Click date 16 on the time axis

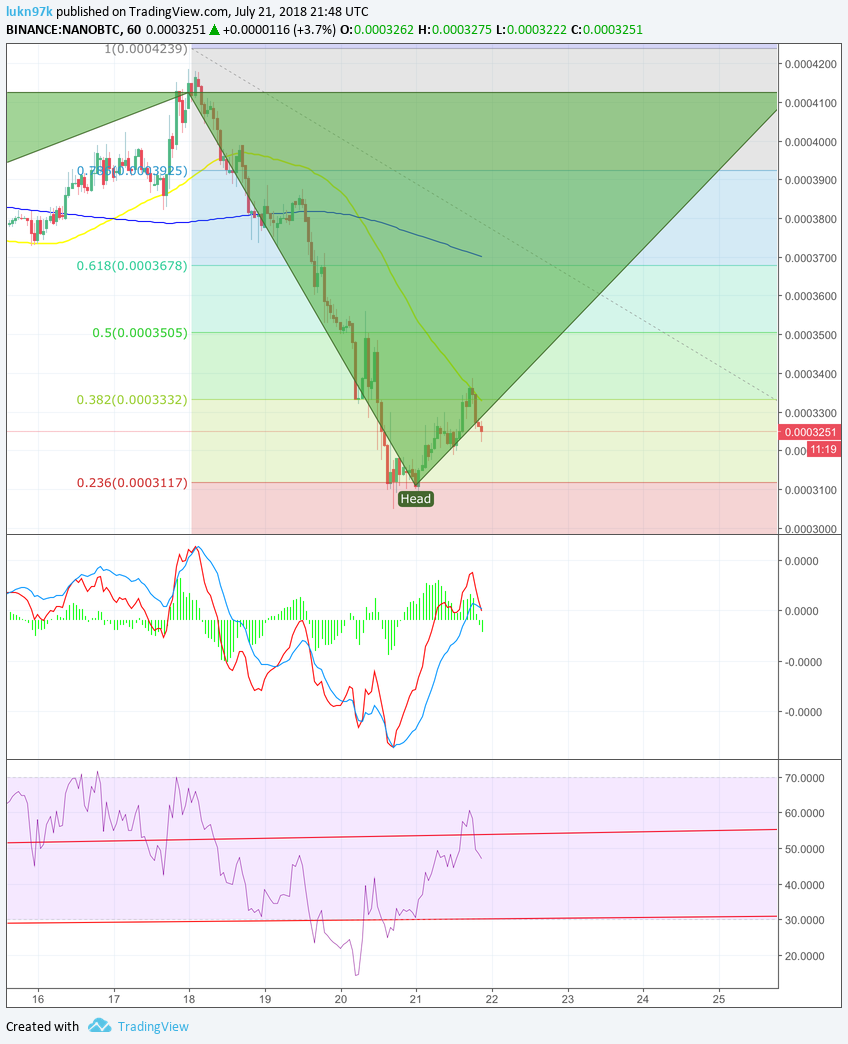pos(38,999)
